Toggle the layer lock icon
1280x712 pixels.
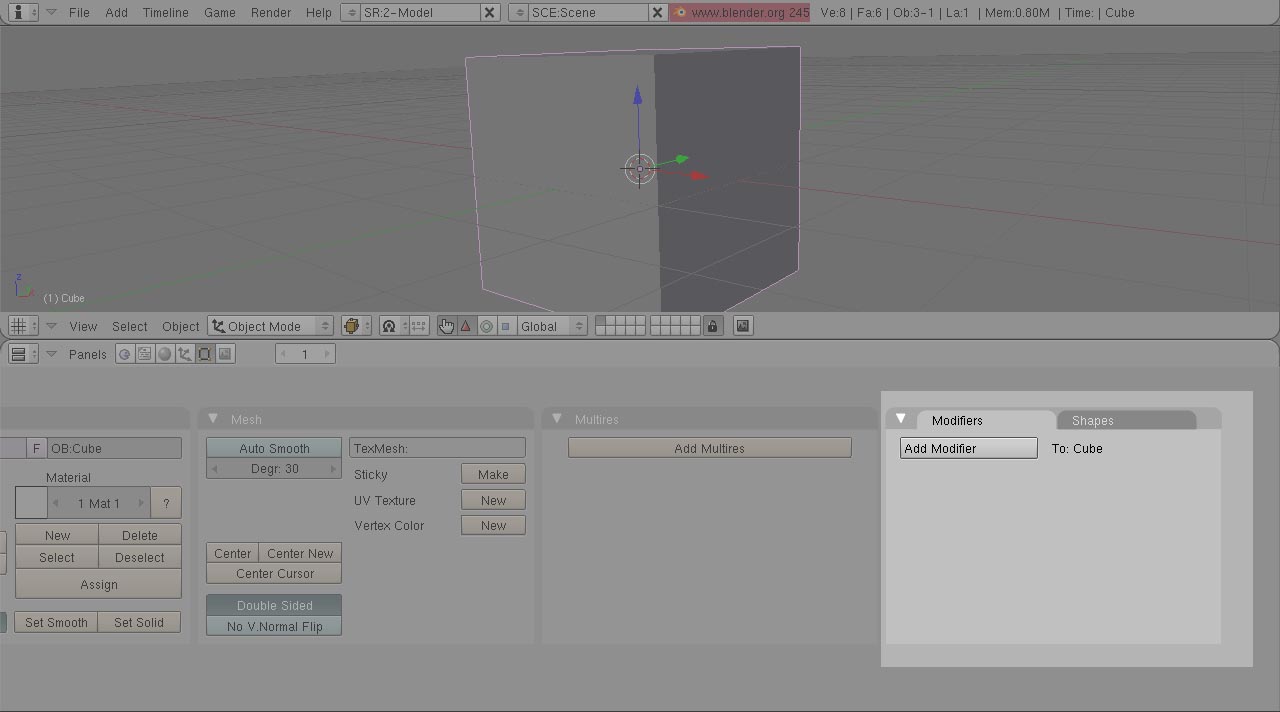[x=712, y=326]
